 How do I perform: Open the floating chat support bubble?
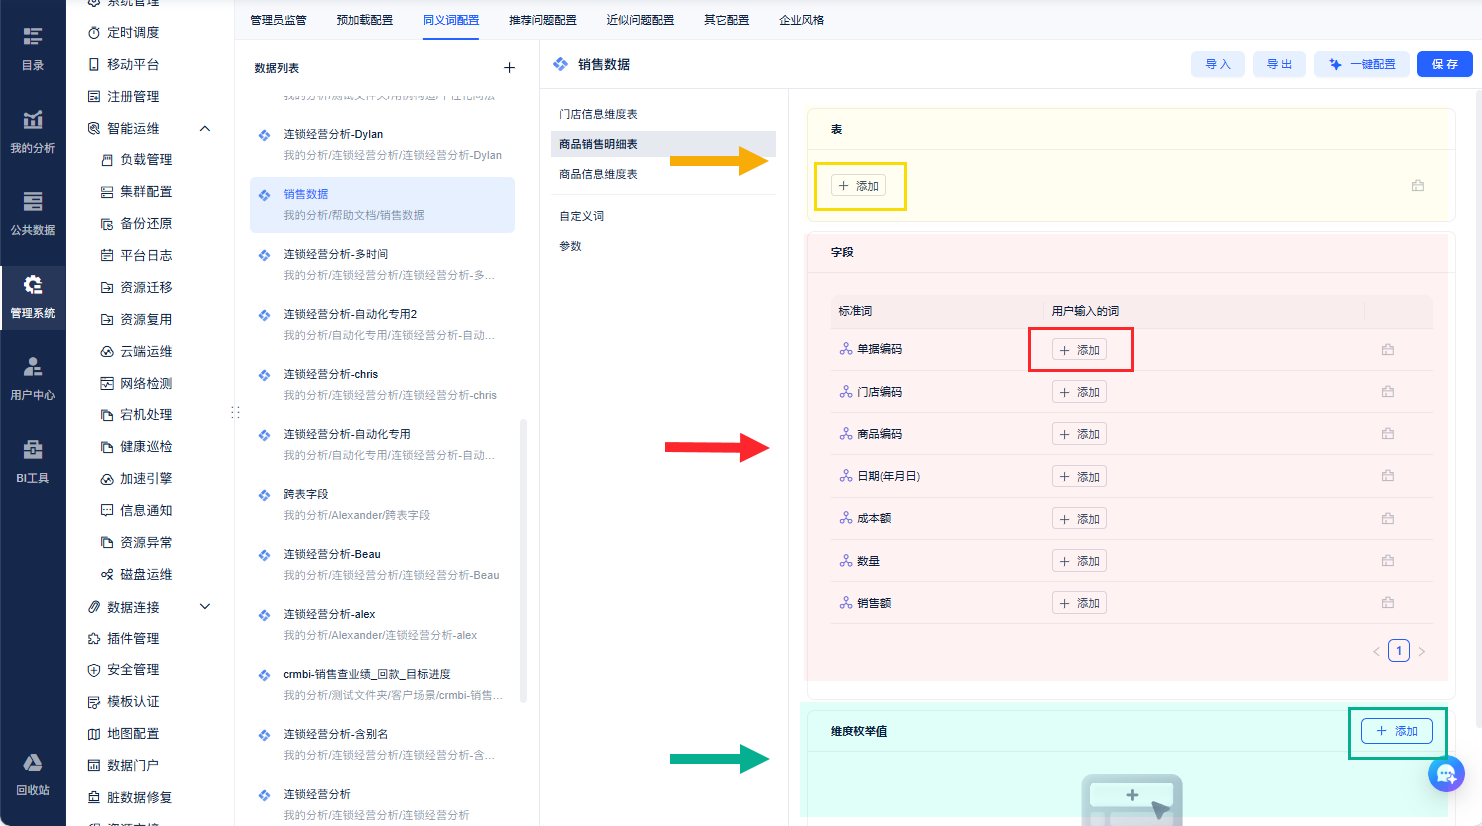[x=1446, y=773]
